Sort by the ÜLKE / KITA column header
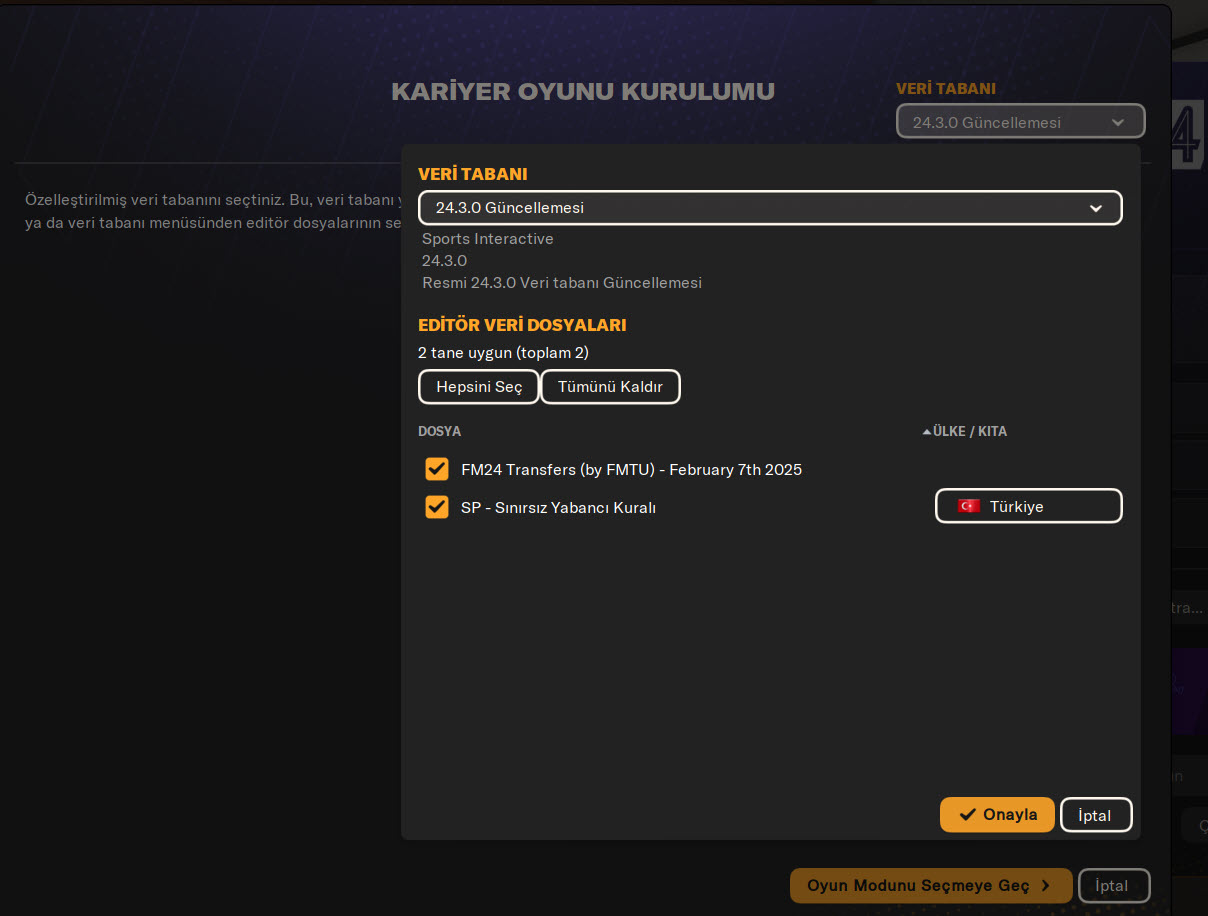The width and height of the screenshot is (1208, 916). click(969, 432)
